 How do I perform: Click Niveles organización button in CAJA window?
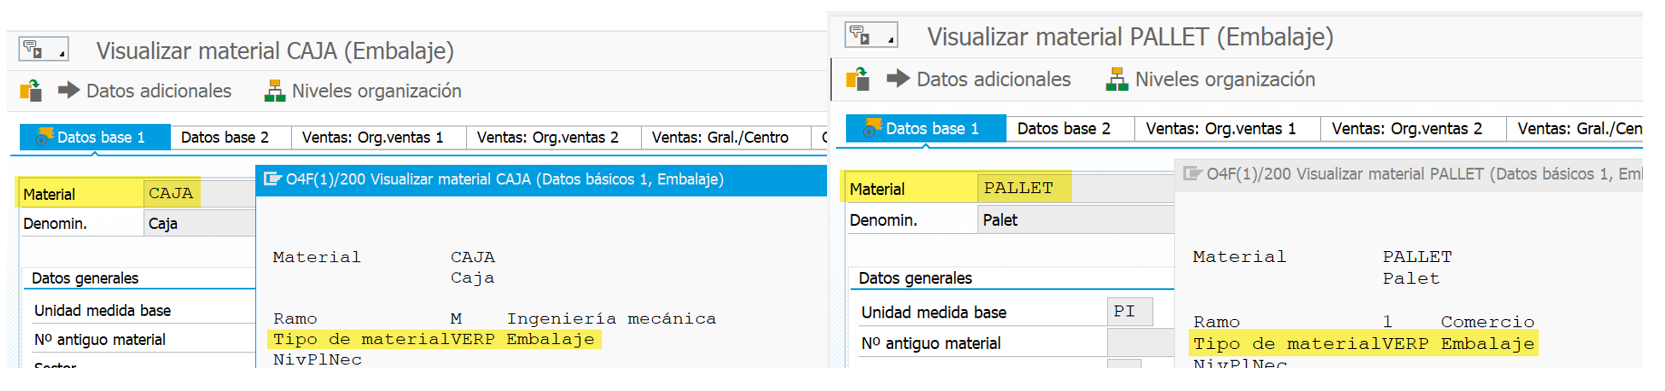click(x=362, y=91)
